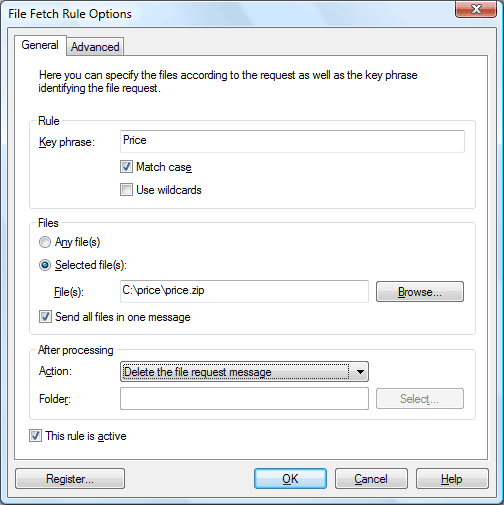Open the Delete the file request message combo box
The width and height of the screenshot is (504, 505).
click(244, 372)
